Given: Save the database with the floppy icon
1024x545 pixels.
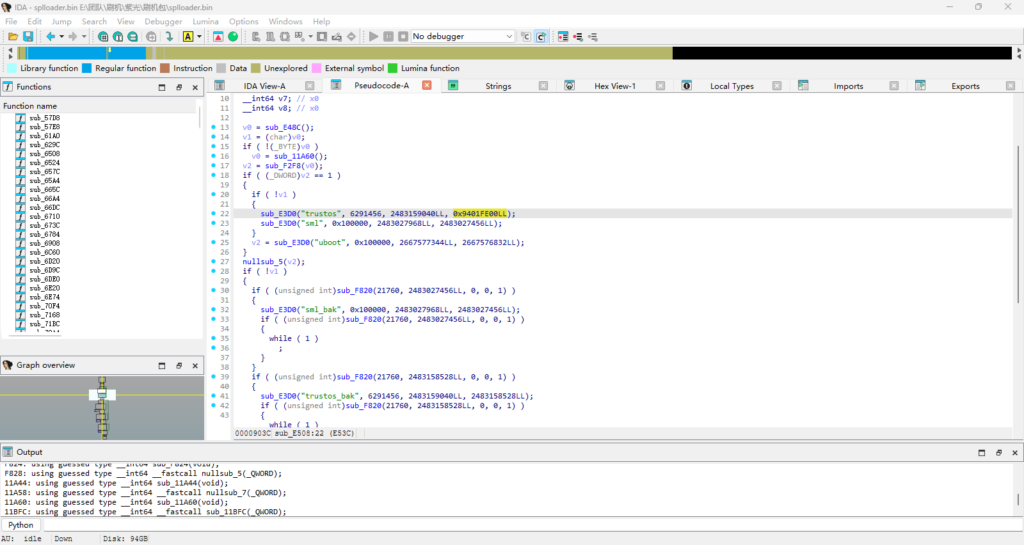Looking at the screenshot, I should [28, 37].
